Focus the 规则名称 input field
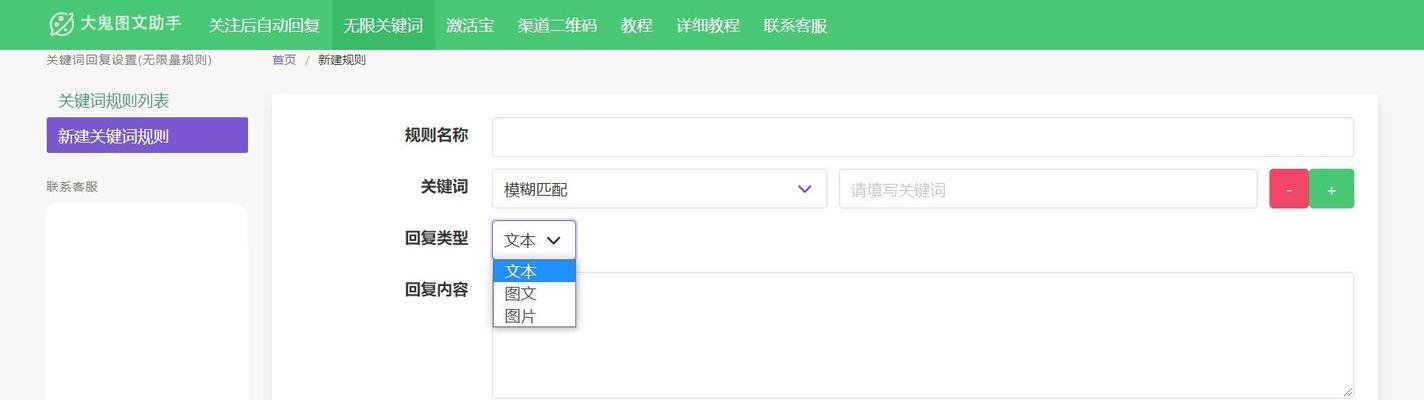This screenshot has height=400, width=1424. coord(923,137)
